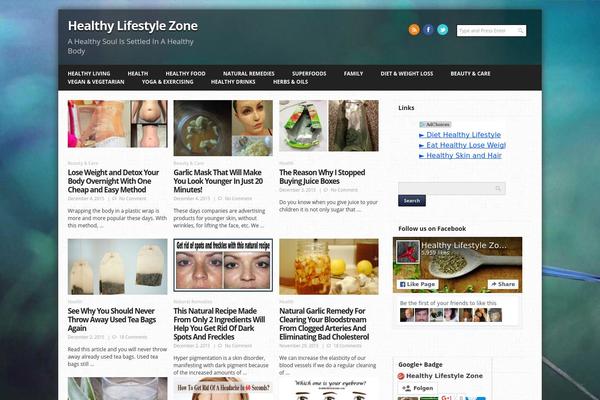
Task: Click the Google+ Folgen button
Action: point(417,388)
